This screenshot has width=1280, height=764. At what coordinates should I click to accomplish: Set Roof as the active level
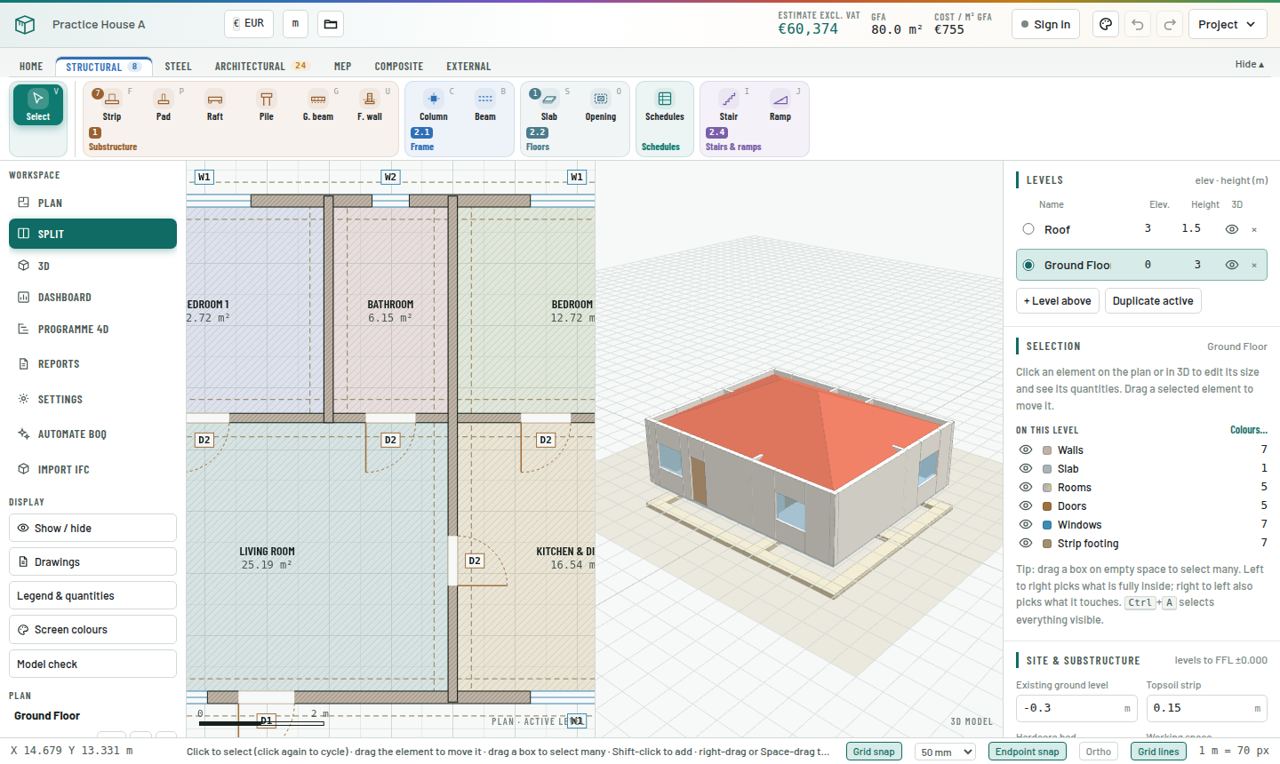(1028, 229)
